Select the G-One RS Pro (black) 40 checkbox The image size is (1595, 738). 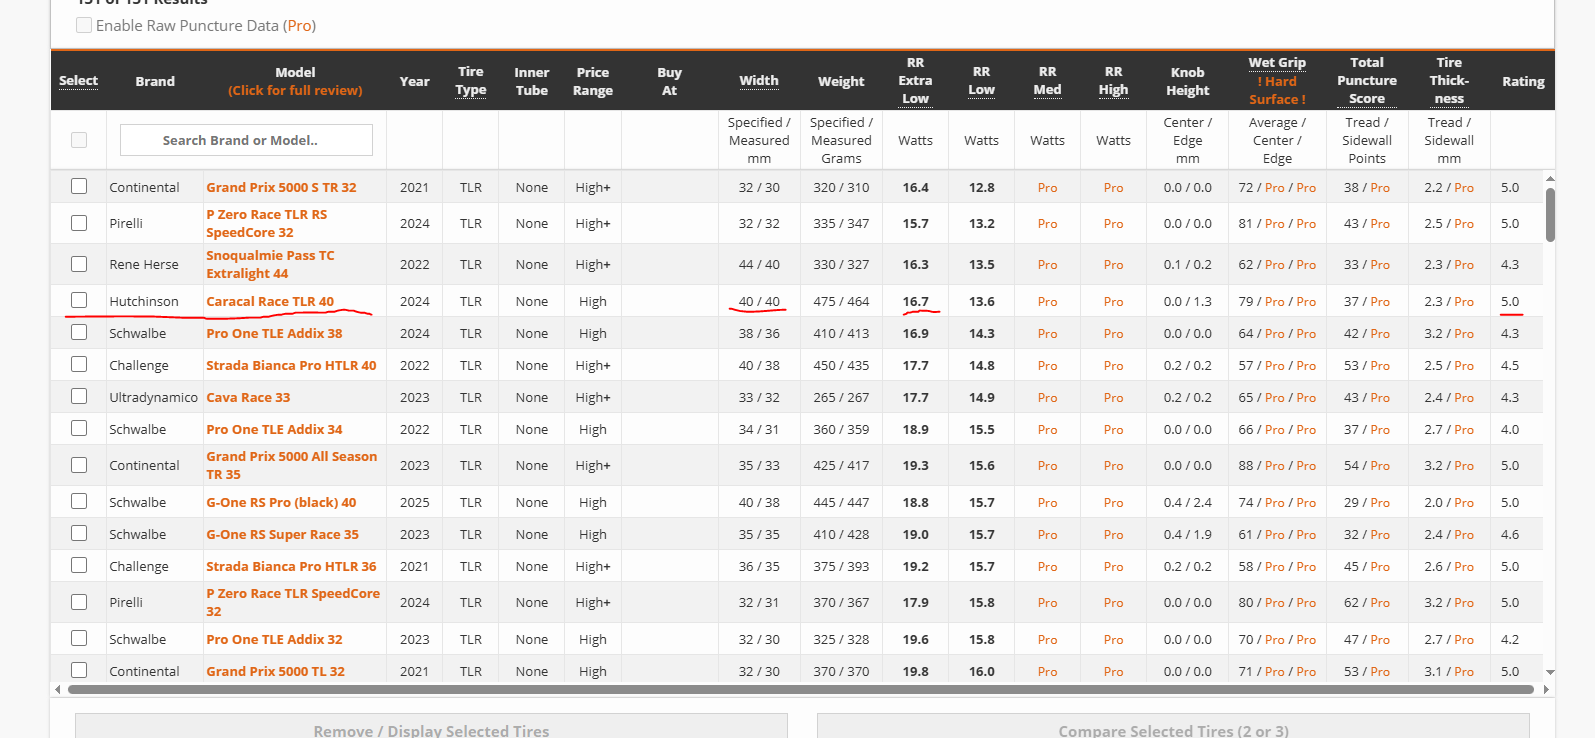click(79, 501)
